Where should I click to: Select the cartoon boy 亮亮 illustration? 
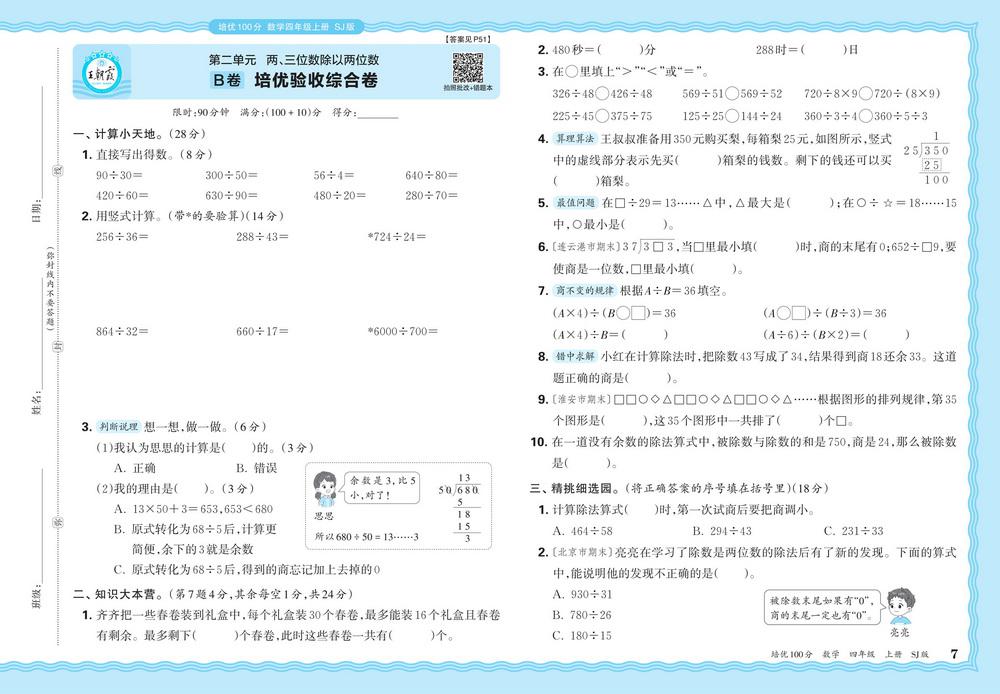[900, 606]
